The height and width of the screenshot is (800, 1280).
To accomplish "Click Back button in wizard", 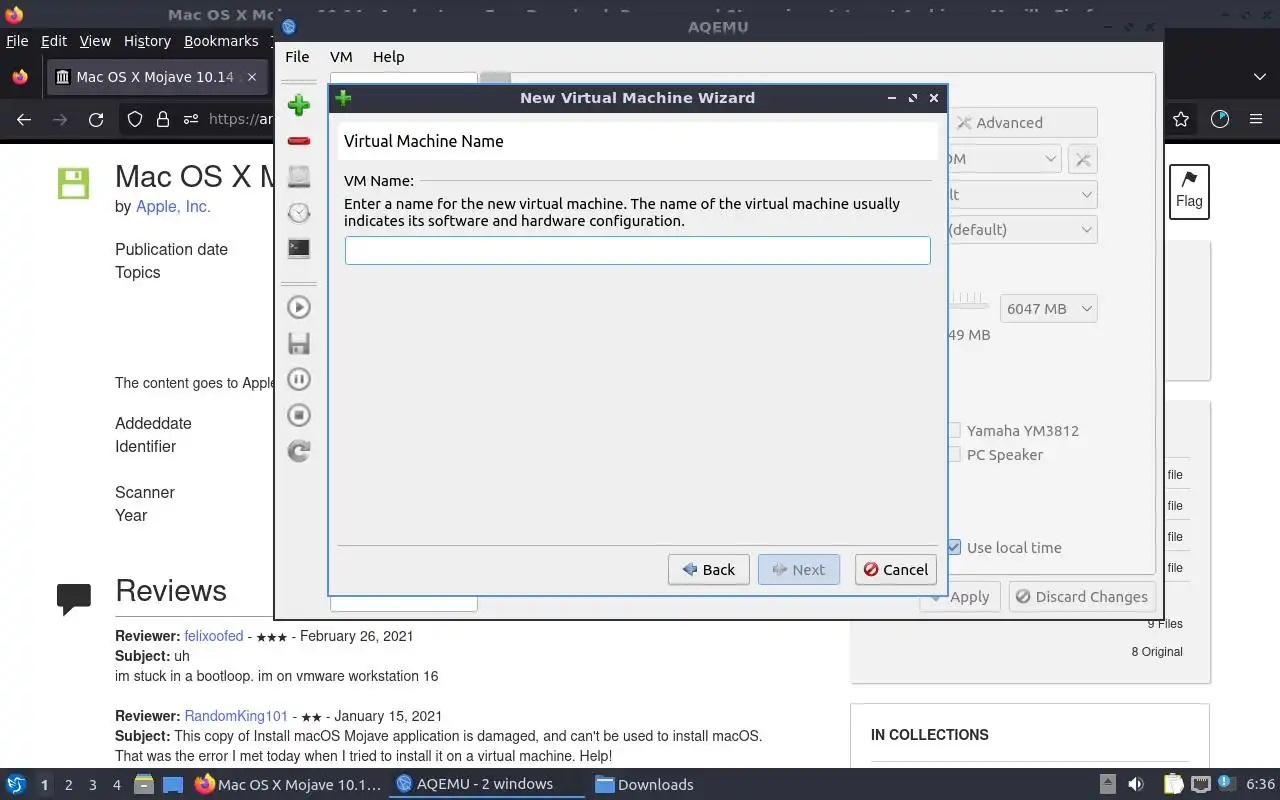I will (x=708, y=569).
